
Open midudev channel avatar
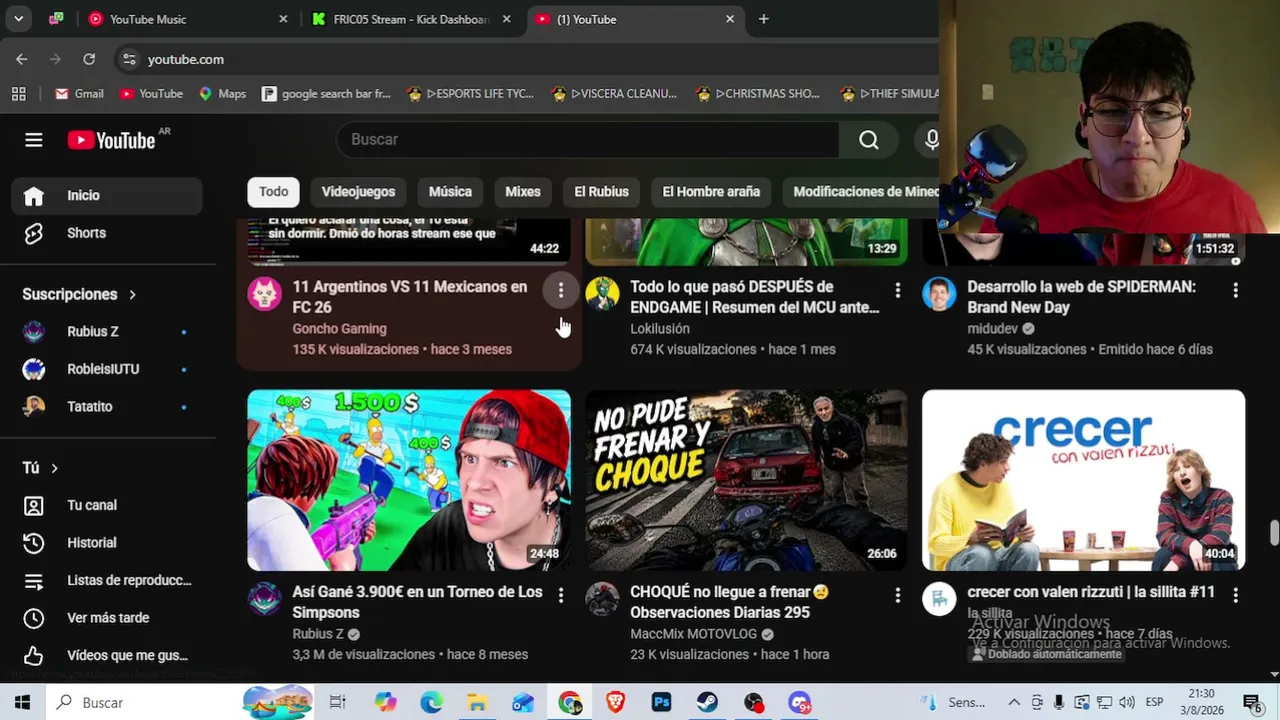[x=939, y=294]
